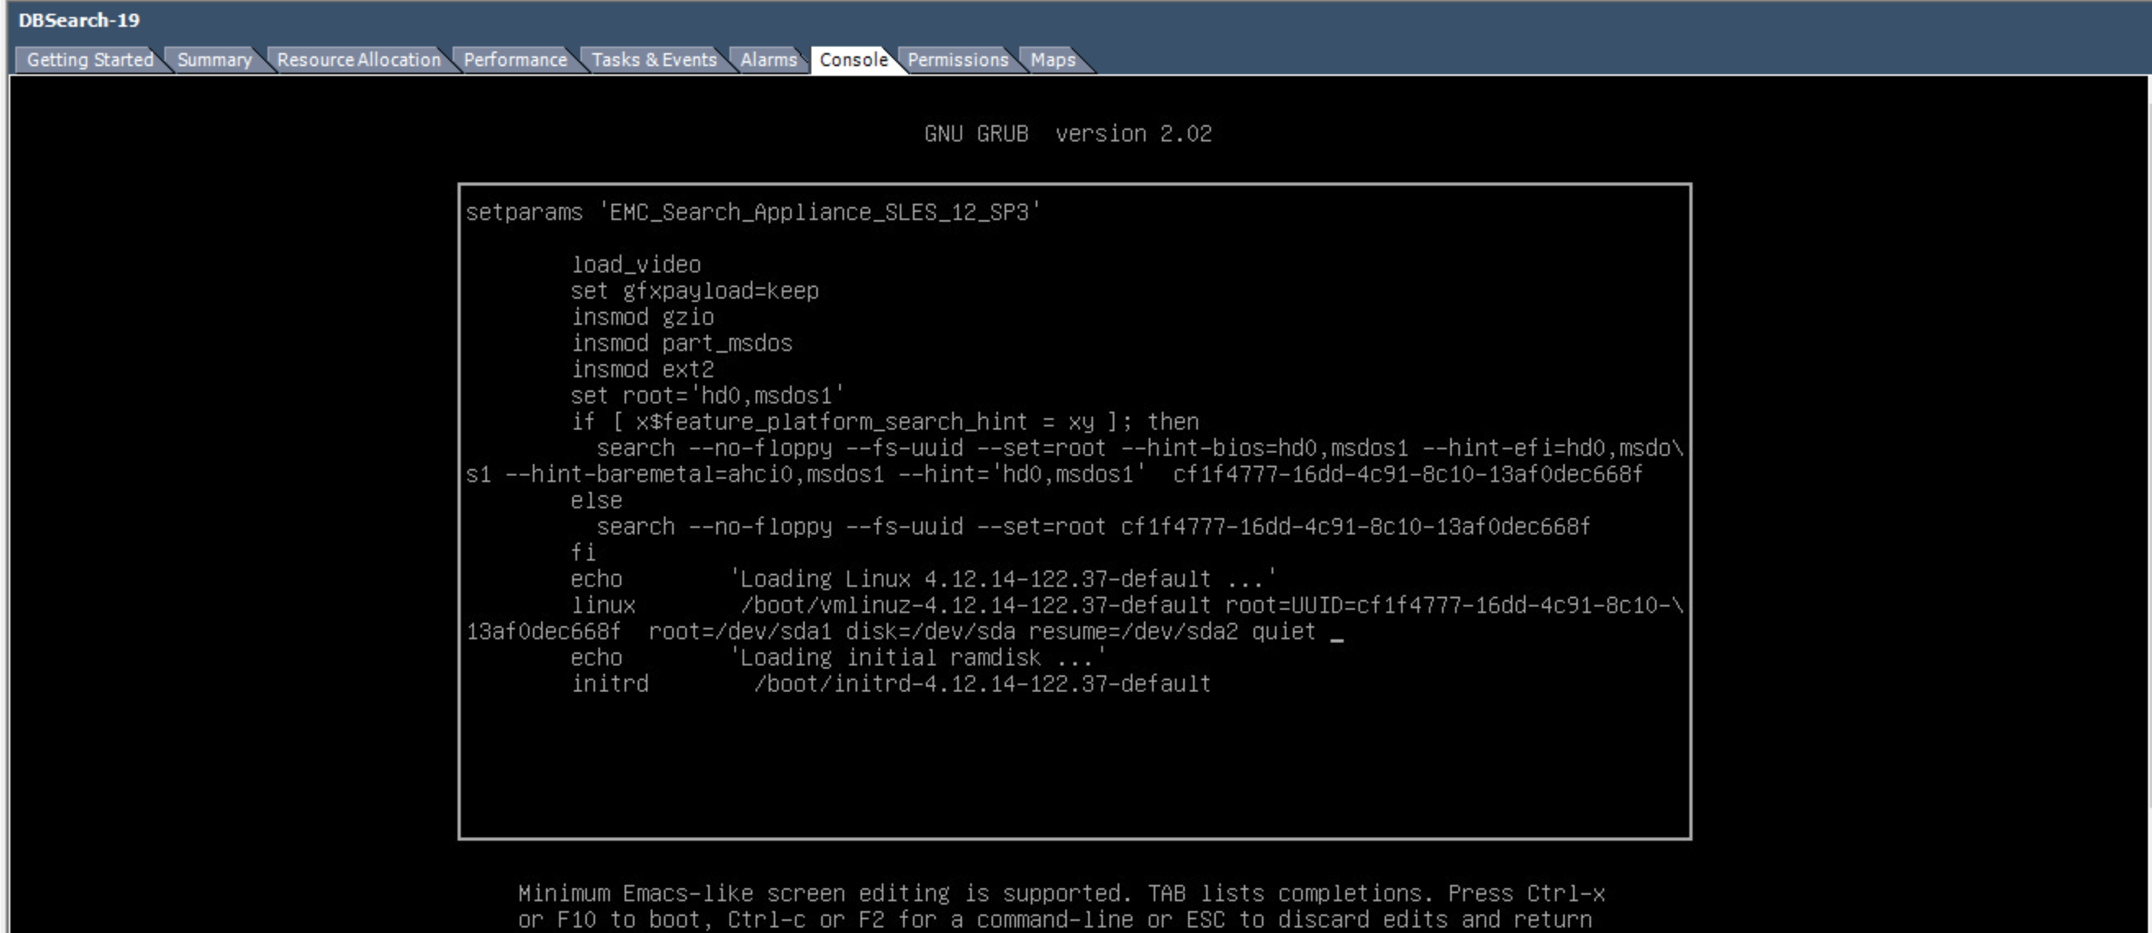Image resolution: width=2152 pixels, height=933 pixels.
Task: Click the linux kernel boot line
Action: pyautogui.click(x=1000, y=605)
